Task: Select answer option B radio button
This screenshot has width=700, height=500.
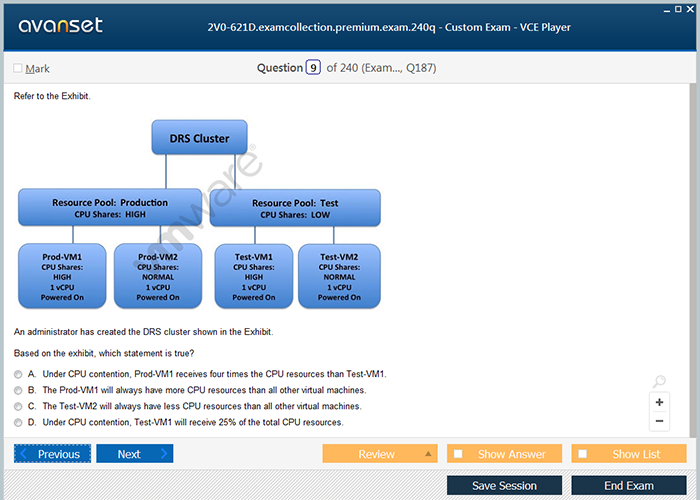Action: [x=18, y=390]
